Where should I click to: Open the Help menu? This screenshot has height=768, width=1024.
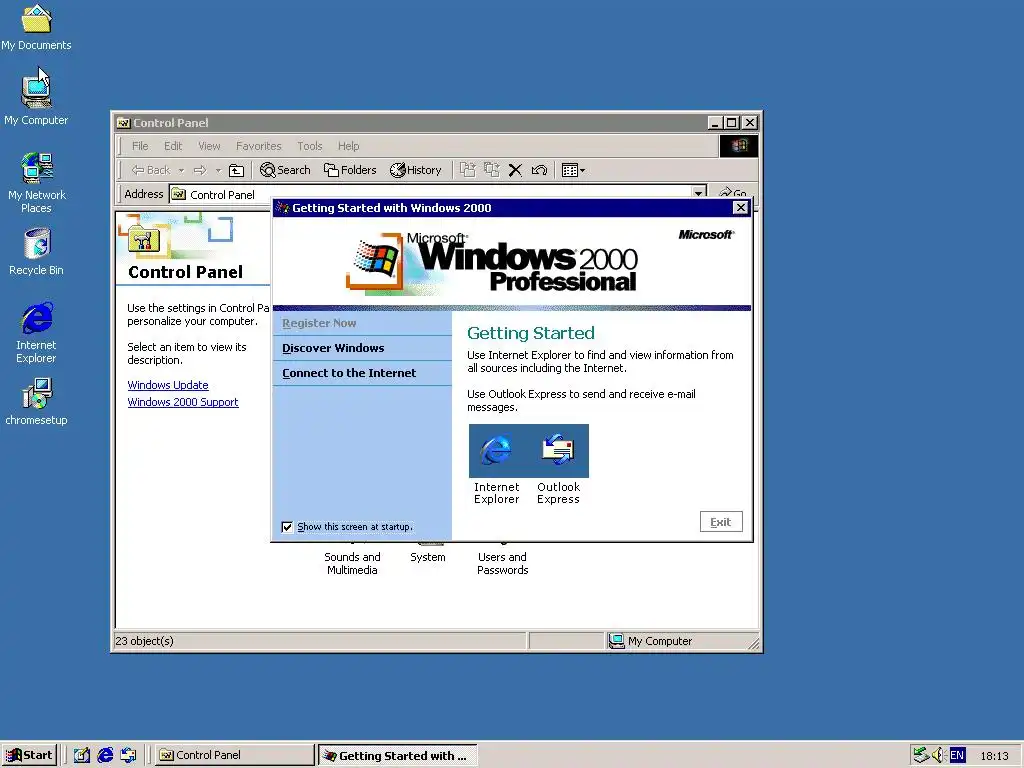click(x=348, y=146)
